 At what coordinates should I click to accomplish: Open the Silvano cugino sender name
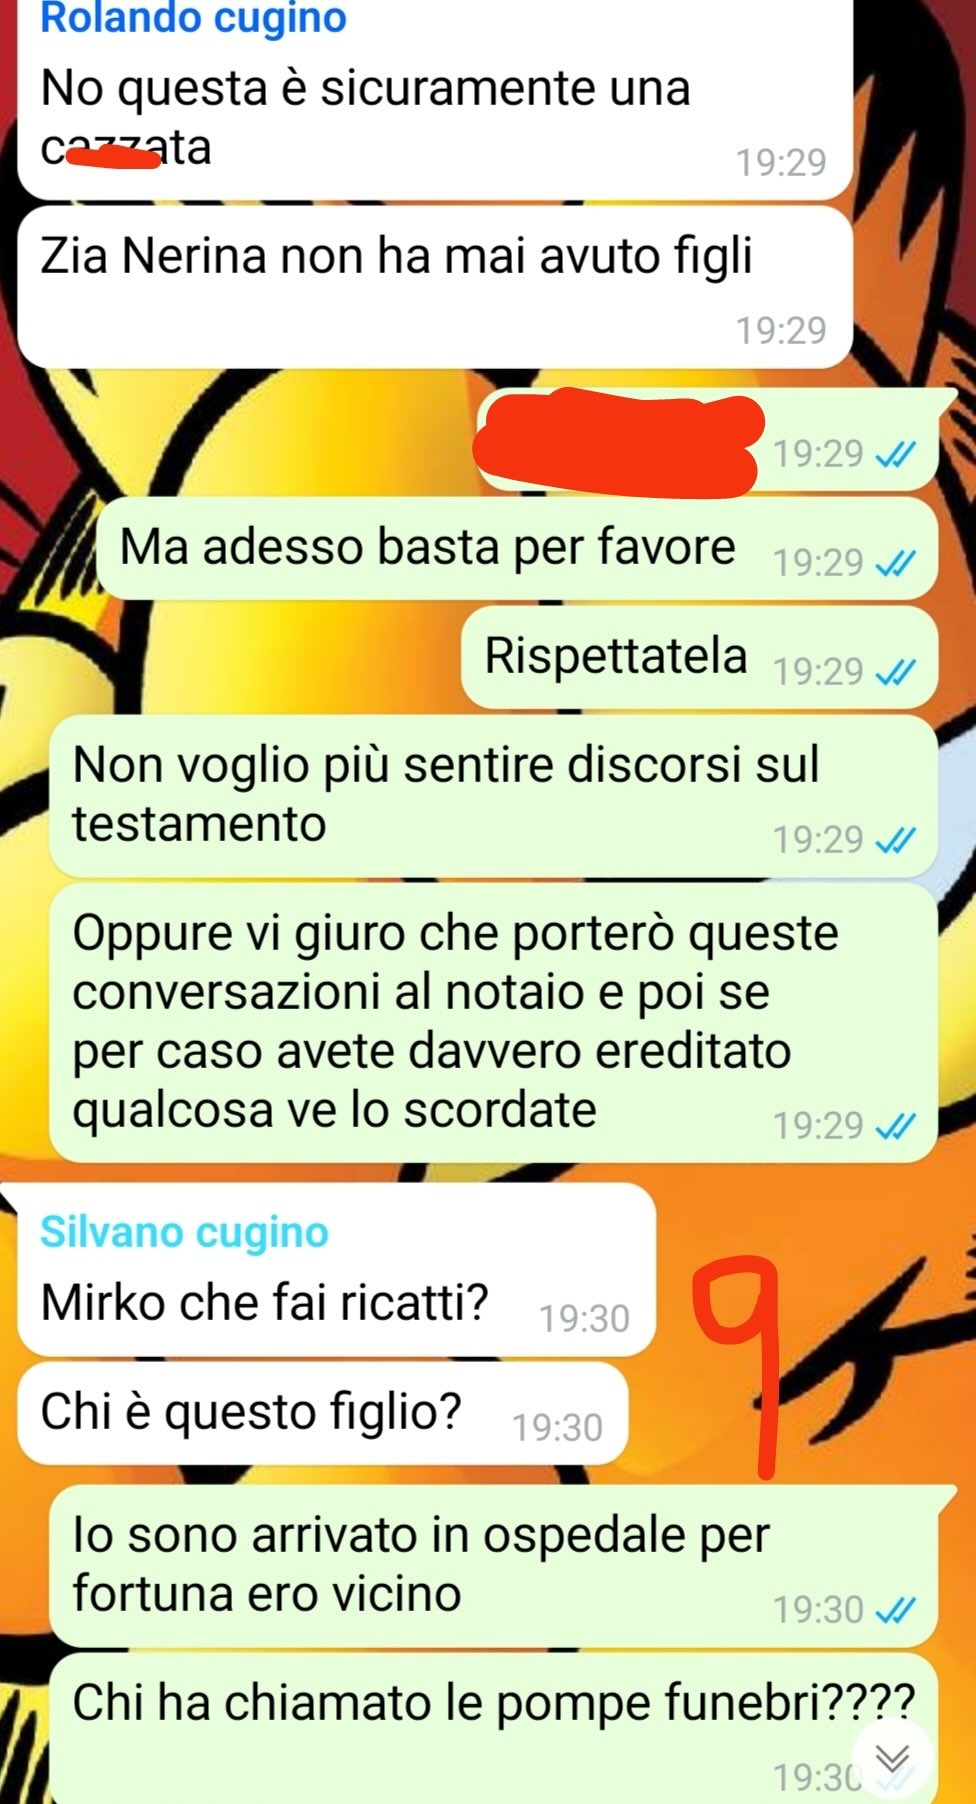[x=184, y=1232]
